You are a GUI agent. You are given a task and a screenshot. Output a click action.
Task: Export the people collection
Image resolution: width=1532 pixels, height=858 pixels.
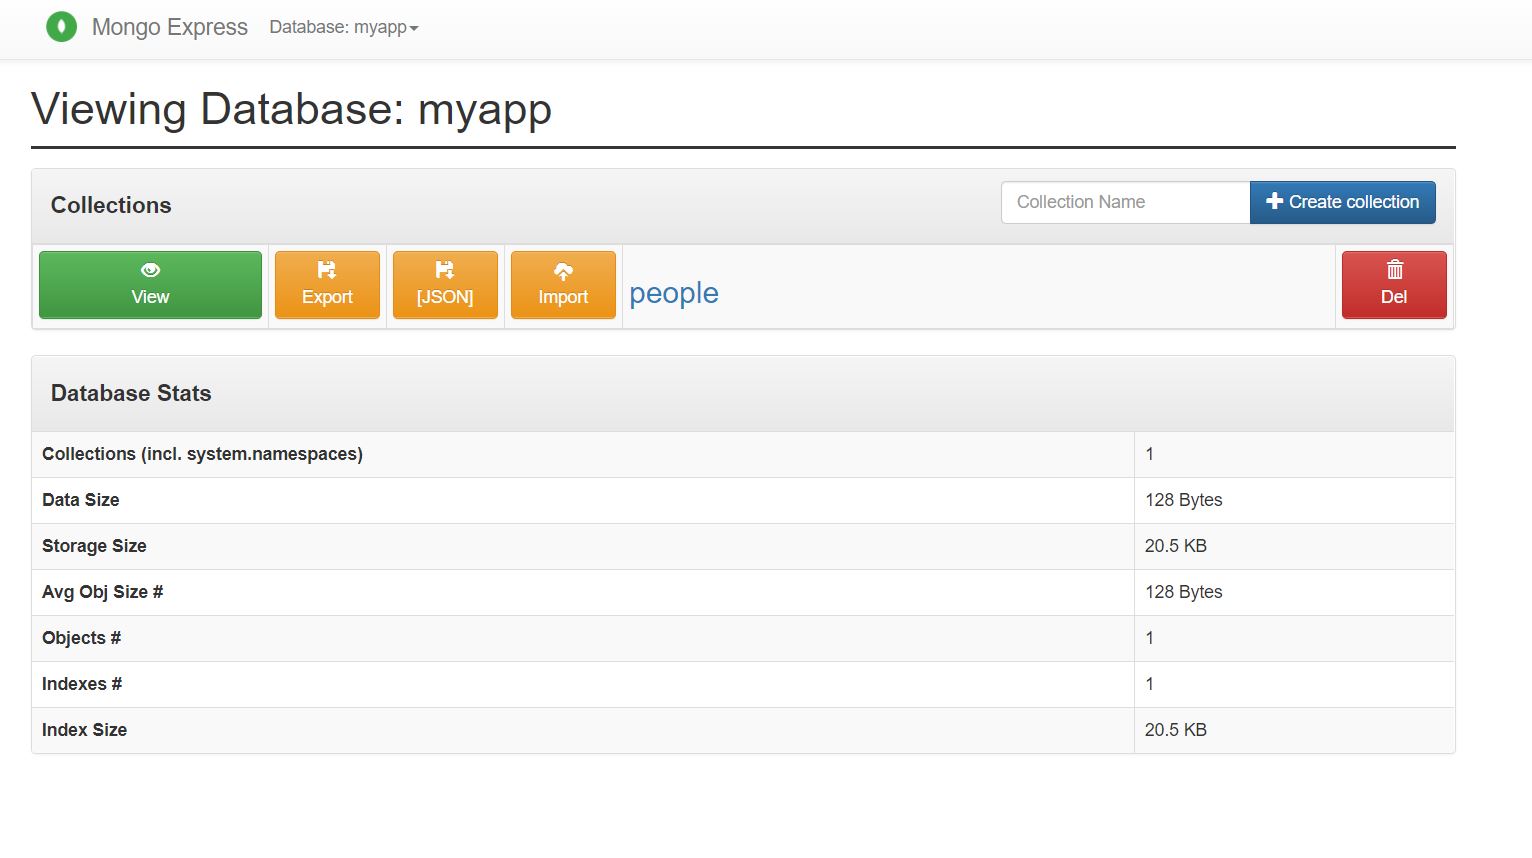point(327,285)
